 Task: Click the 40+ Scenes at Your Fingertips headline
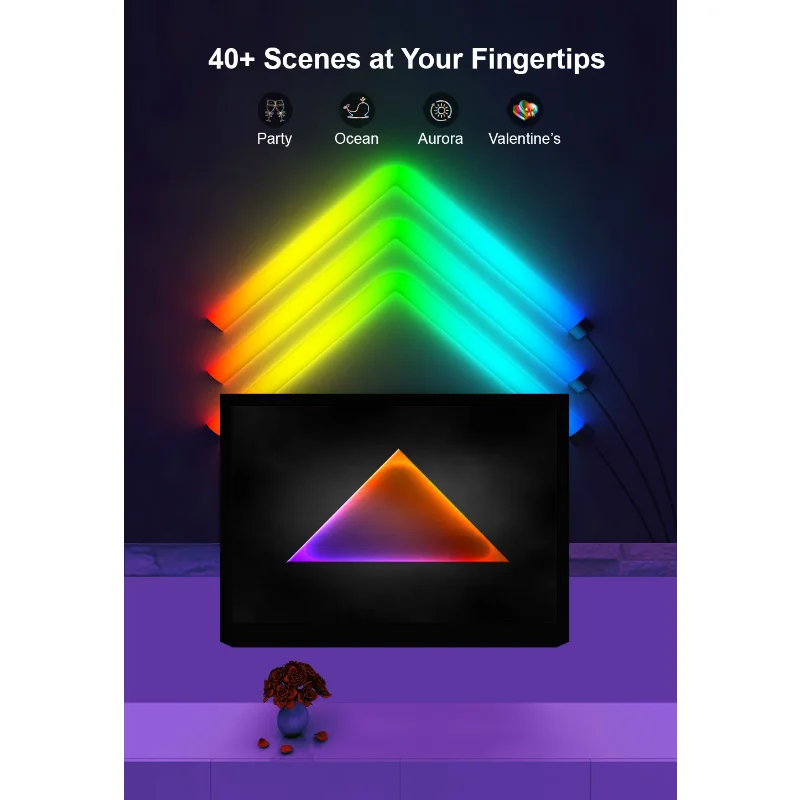tap(407, 59)
